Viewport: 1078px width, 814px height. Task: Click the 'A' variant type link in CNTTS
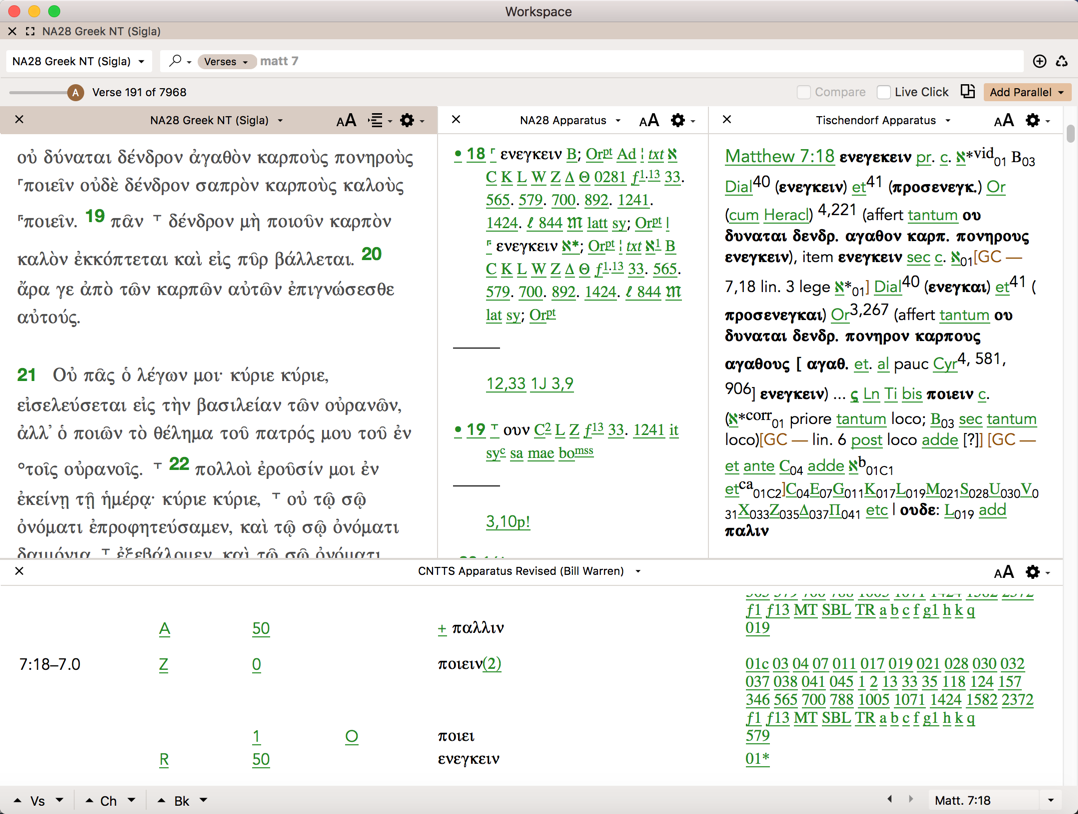click(x=164, y=629)
